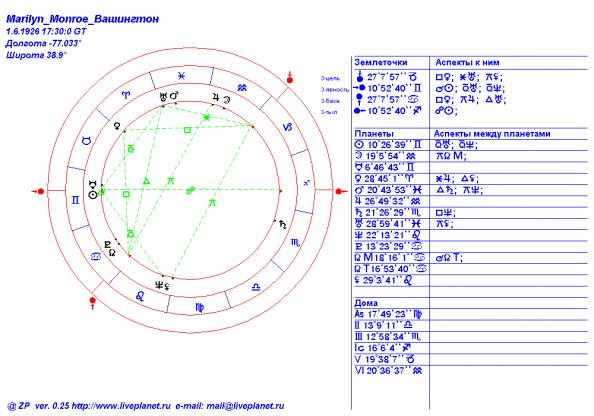Select the Saturn position 21°26'29'' row
594x416 pixels.
388,212
